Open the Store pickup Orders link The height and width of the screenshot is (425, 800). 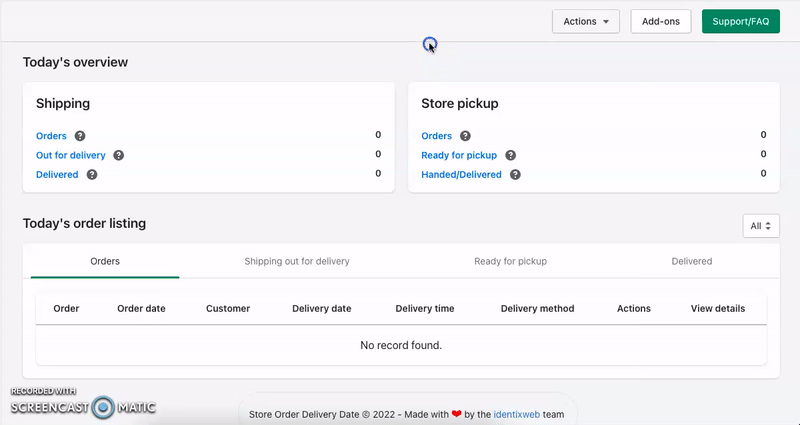pos(436,136)
